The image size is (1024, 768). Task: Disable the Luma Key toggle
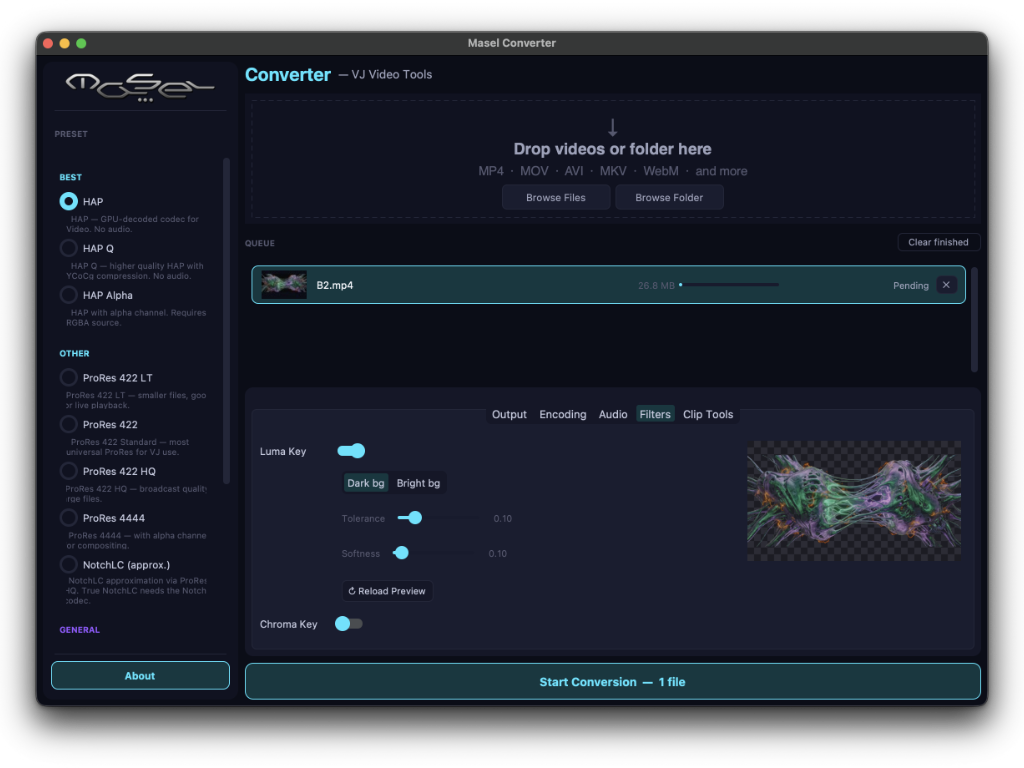[351, 451]
